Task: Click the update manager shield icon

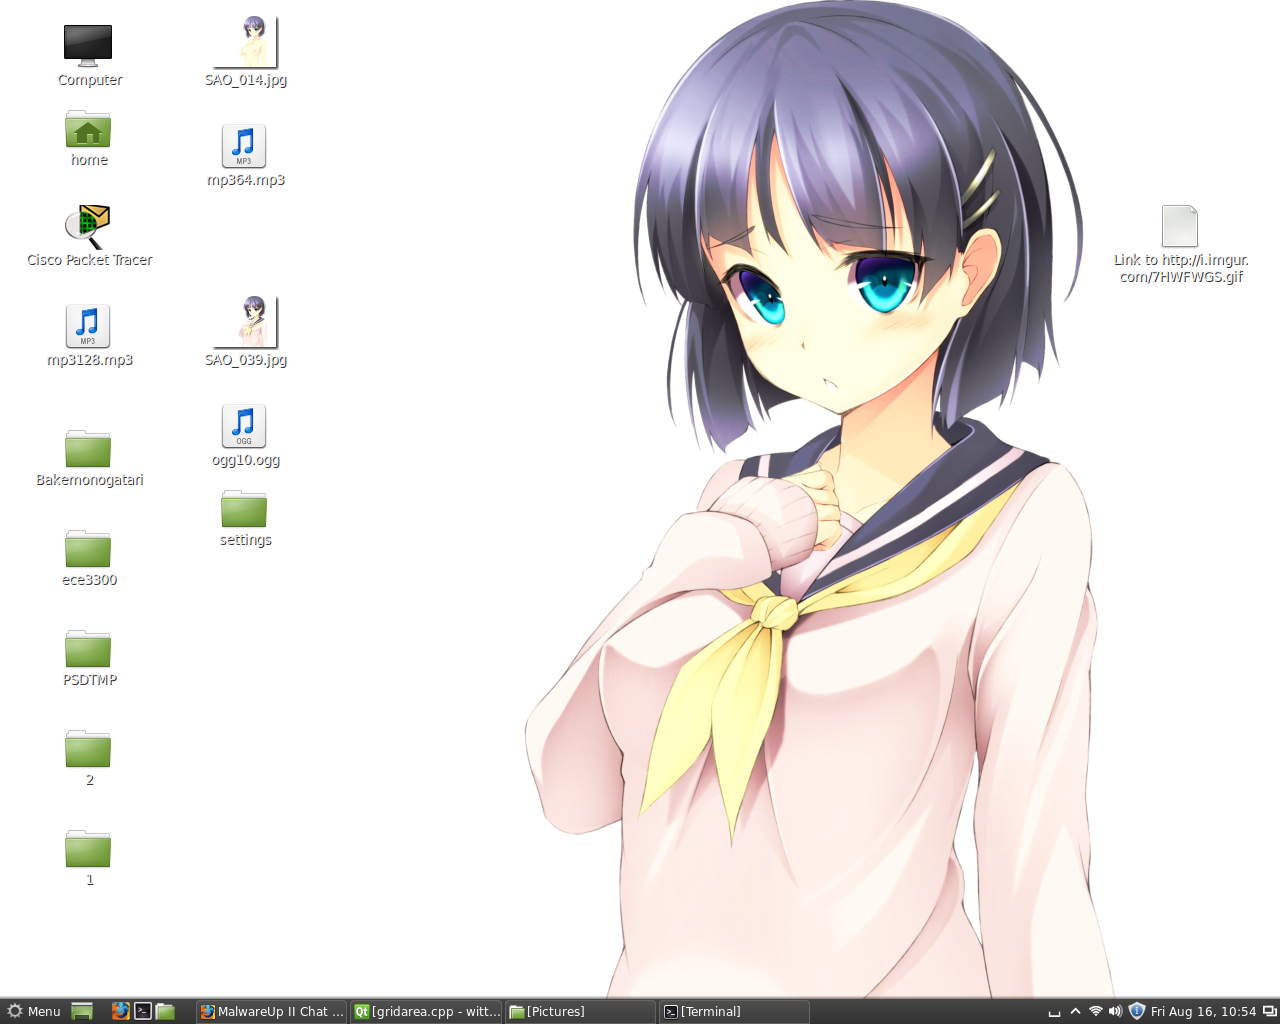Action: tap(1136, 1011)
